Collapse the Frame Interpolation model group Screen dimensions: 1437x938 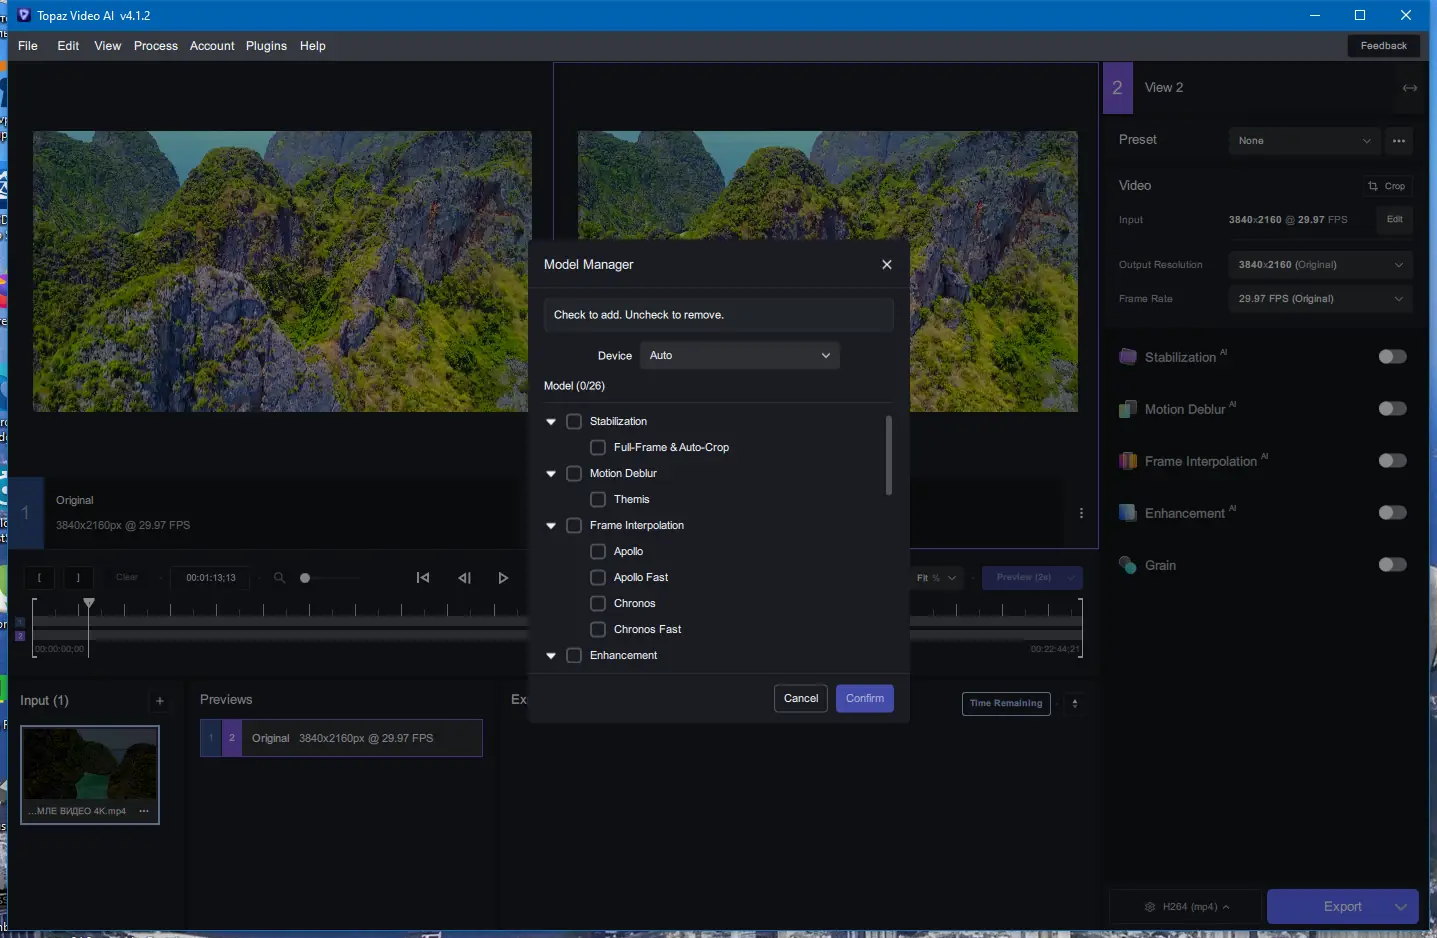(551, 526)
